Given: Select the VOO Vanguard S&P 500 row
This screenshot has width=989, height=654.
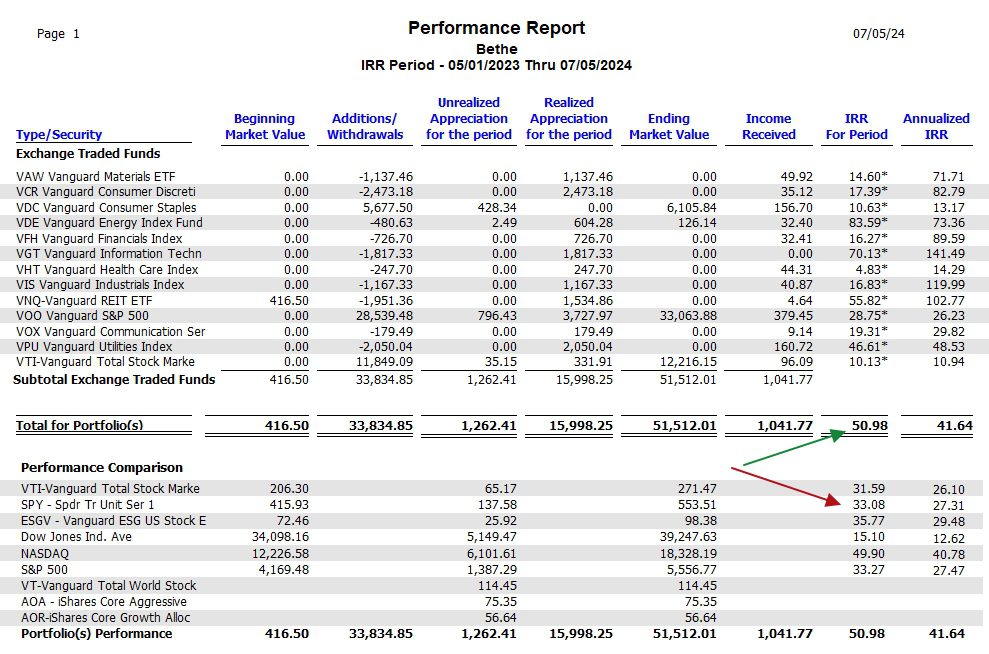Looking at the screenshot, I should [494, 315].
